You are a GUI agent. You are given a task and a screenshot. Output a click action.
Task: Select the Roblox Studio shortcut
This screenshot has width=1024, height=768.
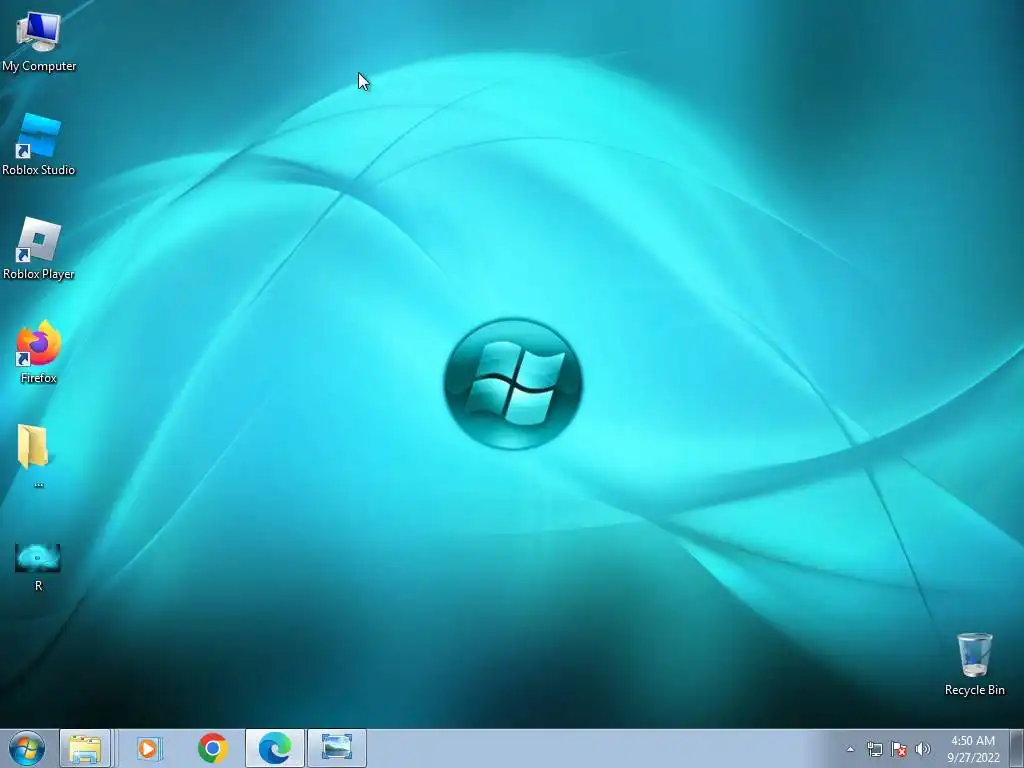click(39, 145)
